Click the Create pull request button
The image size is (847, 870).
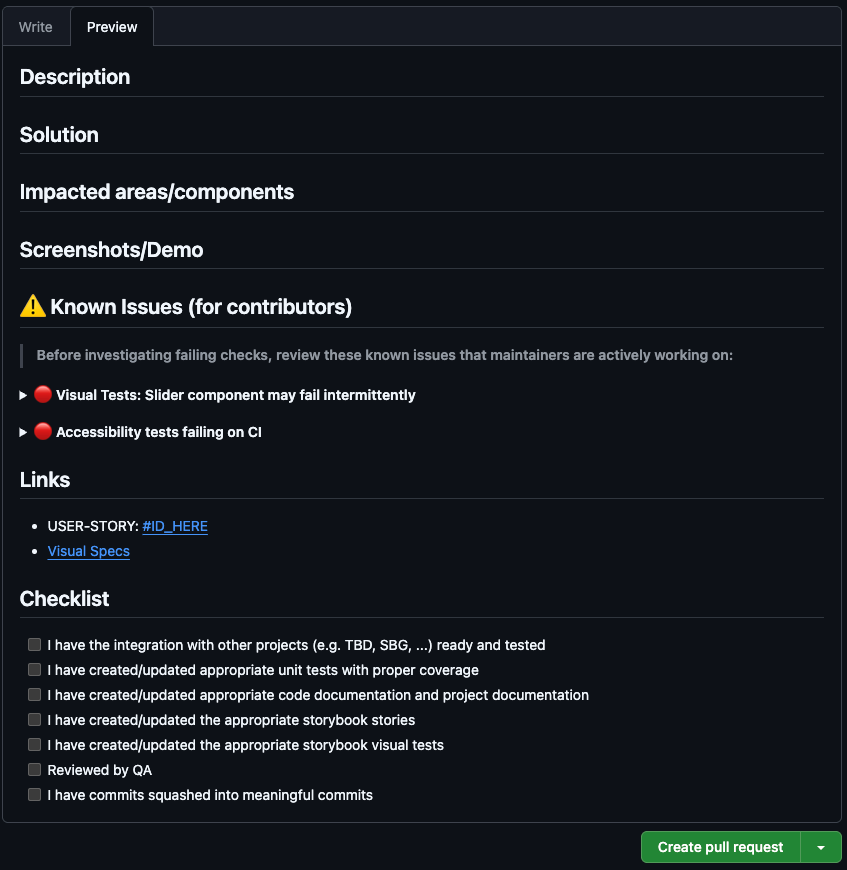(x=721, y=847)
